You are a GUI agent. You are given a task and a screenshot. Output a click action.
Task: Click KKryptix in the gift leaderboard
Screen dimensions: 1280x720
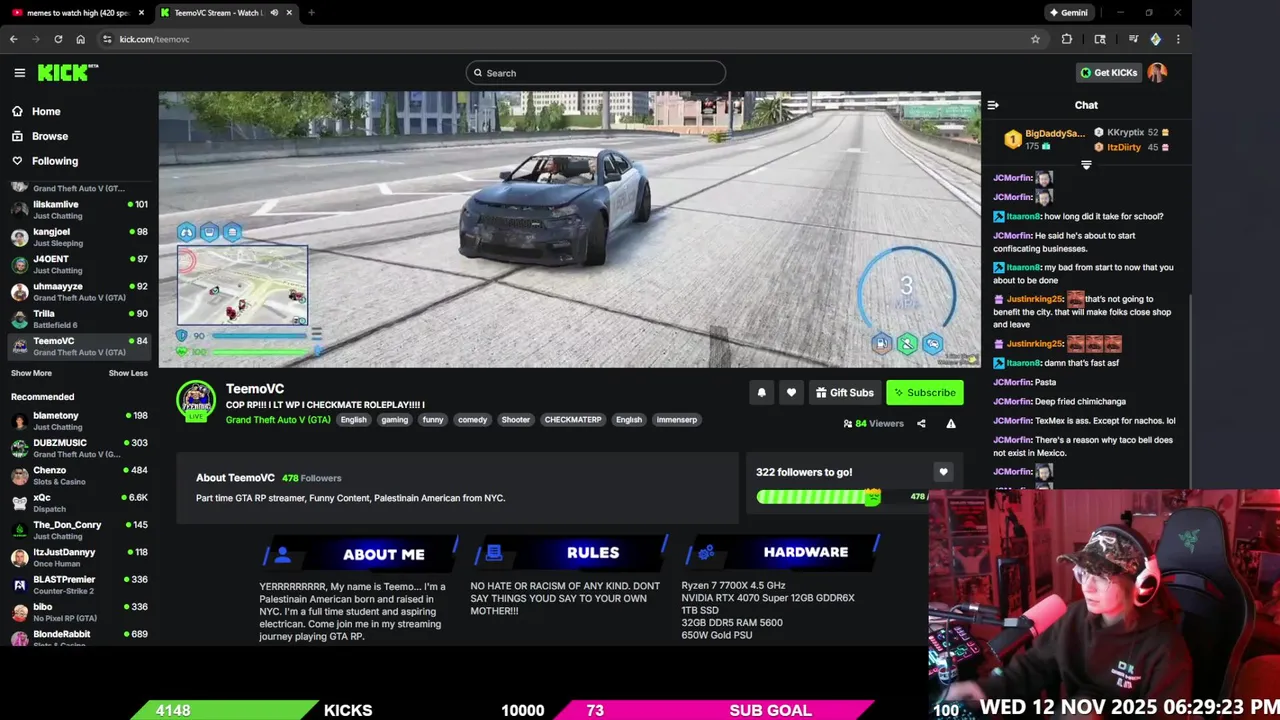[x=1125, y=132]
